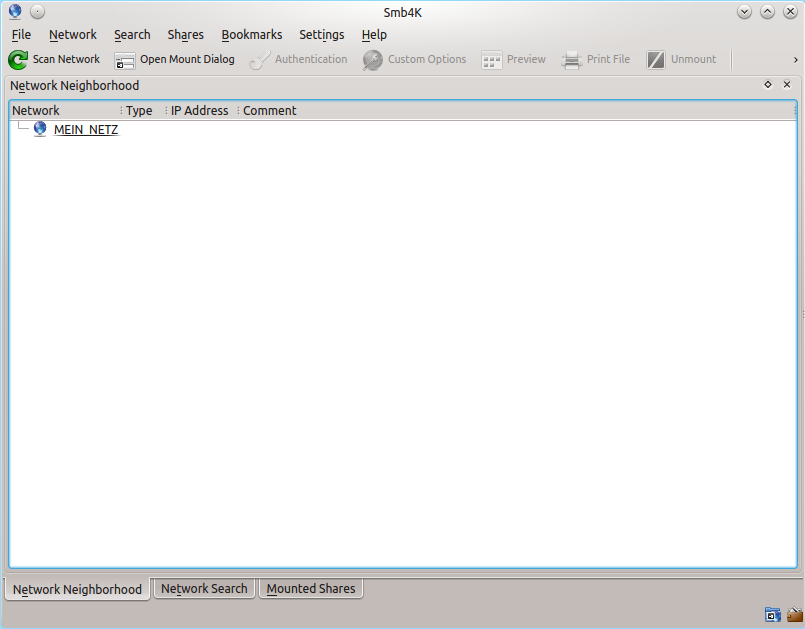Click the Scan Network toolbar button
805x629 pixels.
pyautogui.click(x=54, y=60)
